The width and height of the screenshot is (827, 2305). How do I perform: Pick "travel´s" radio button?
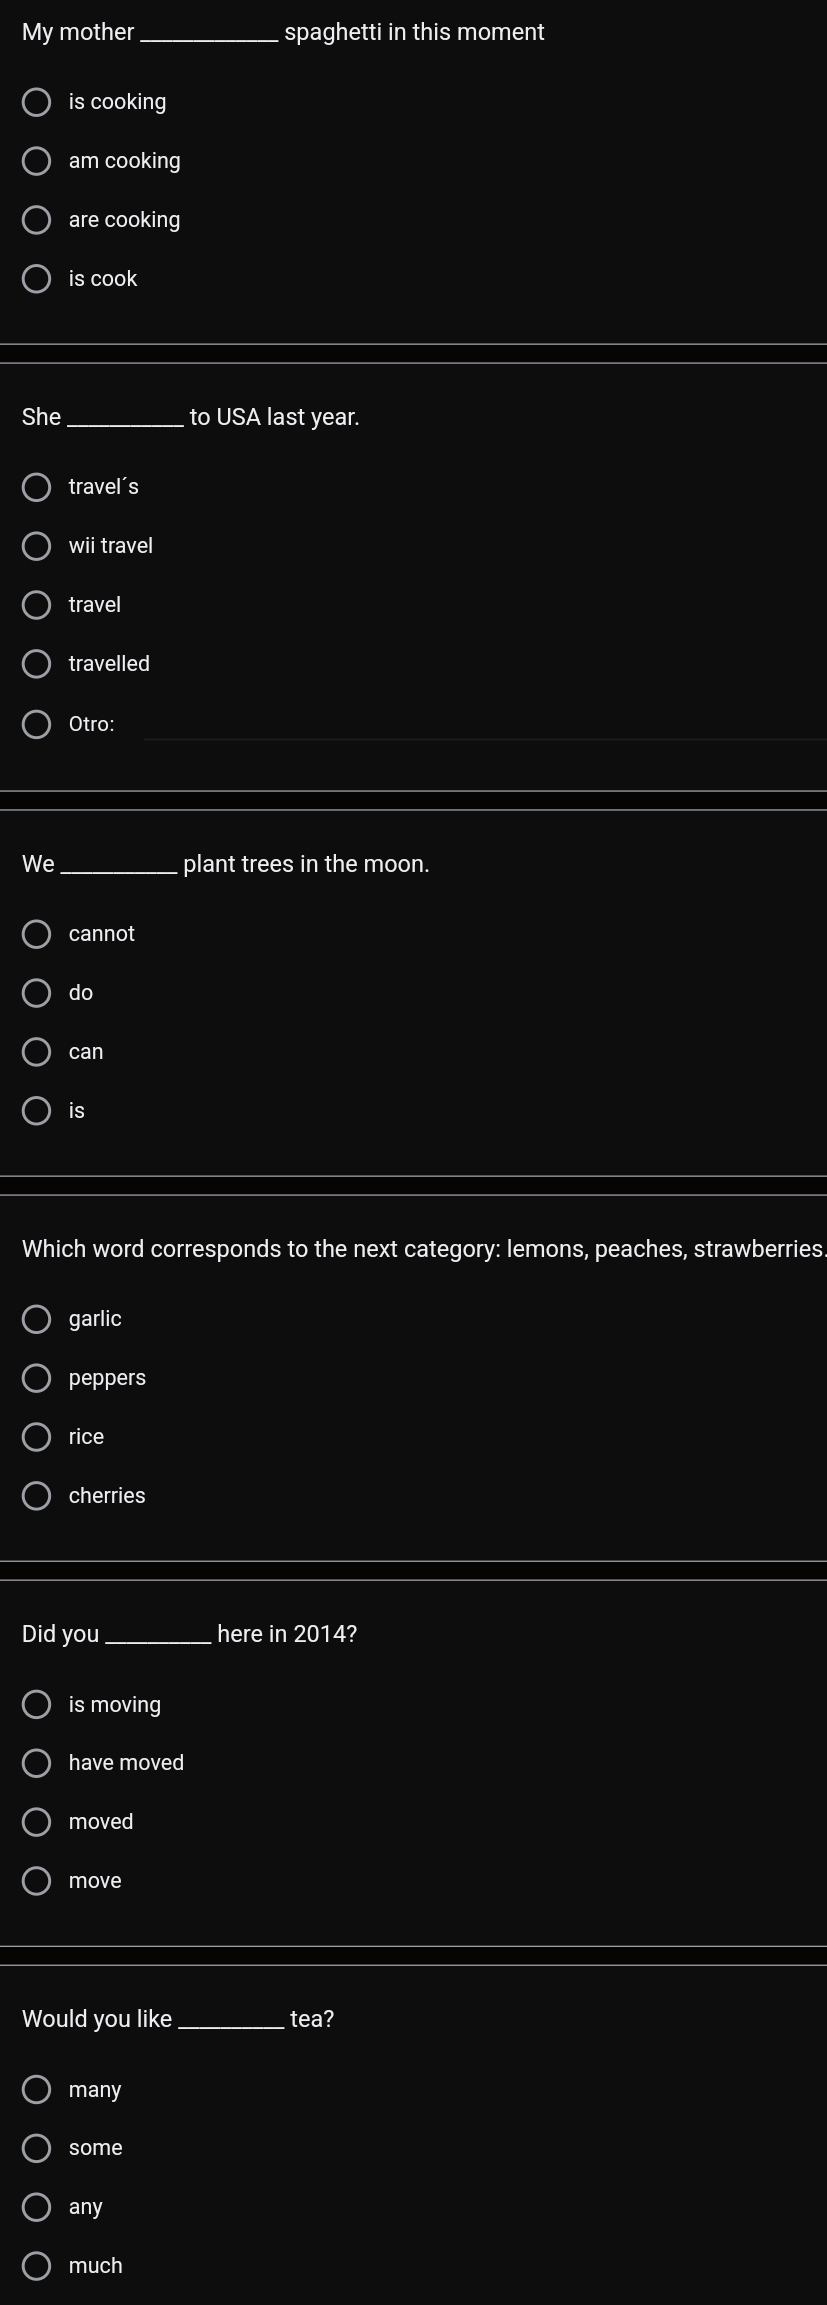pyautogui.click(x=37, y=487)
